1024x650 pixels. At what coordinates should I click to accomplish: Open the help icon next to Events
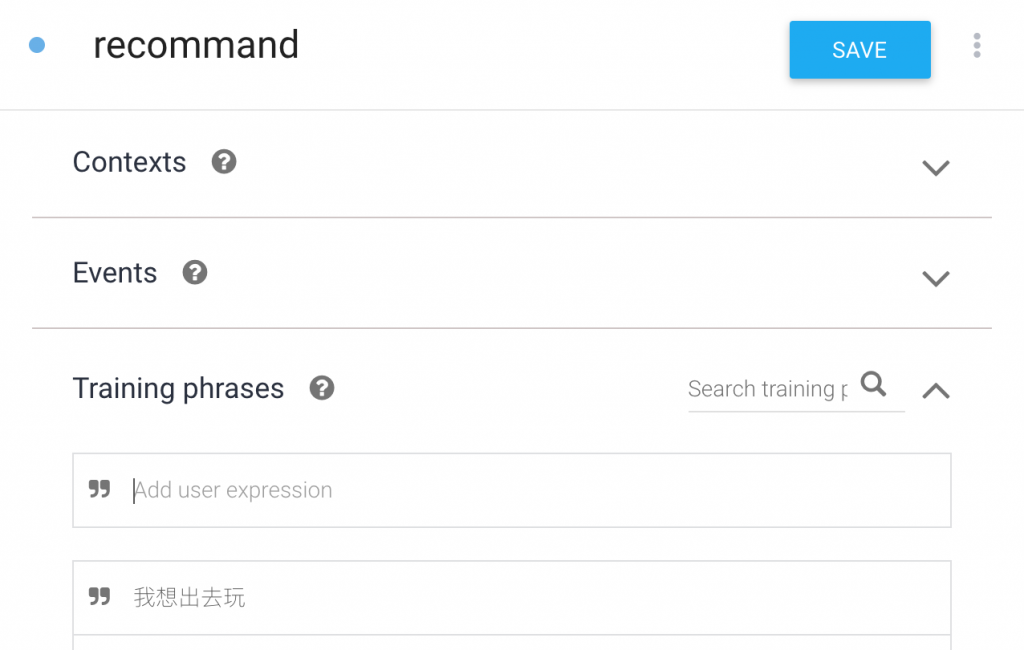click(x=195, y=273)
